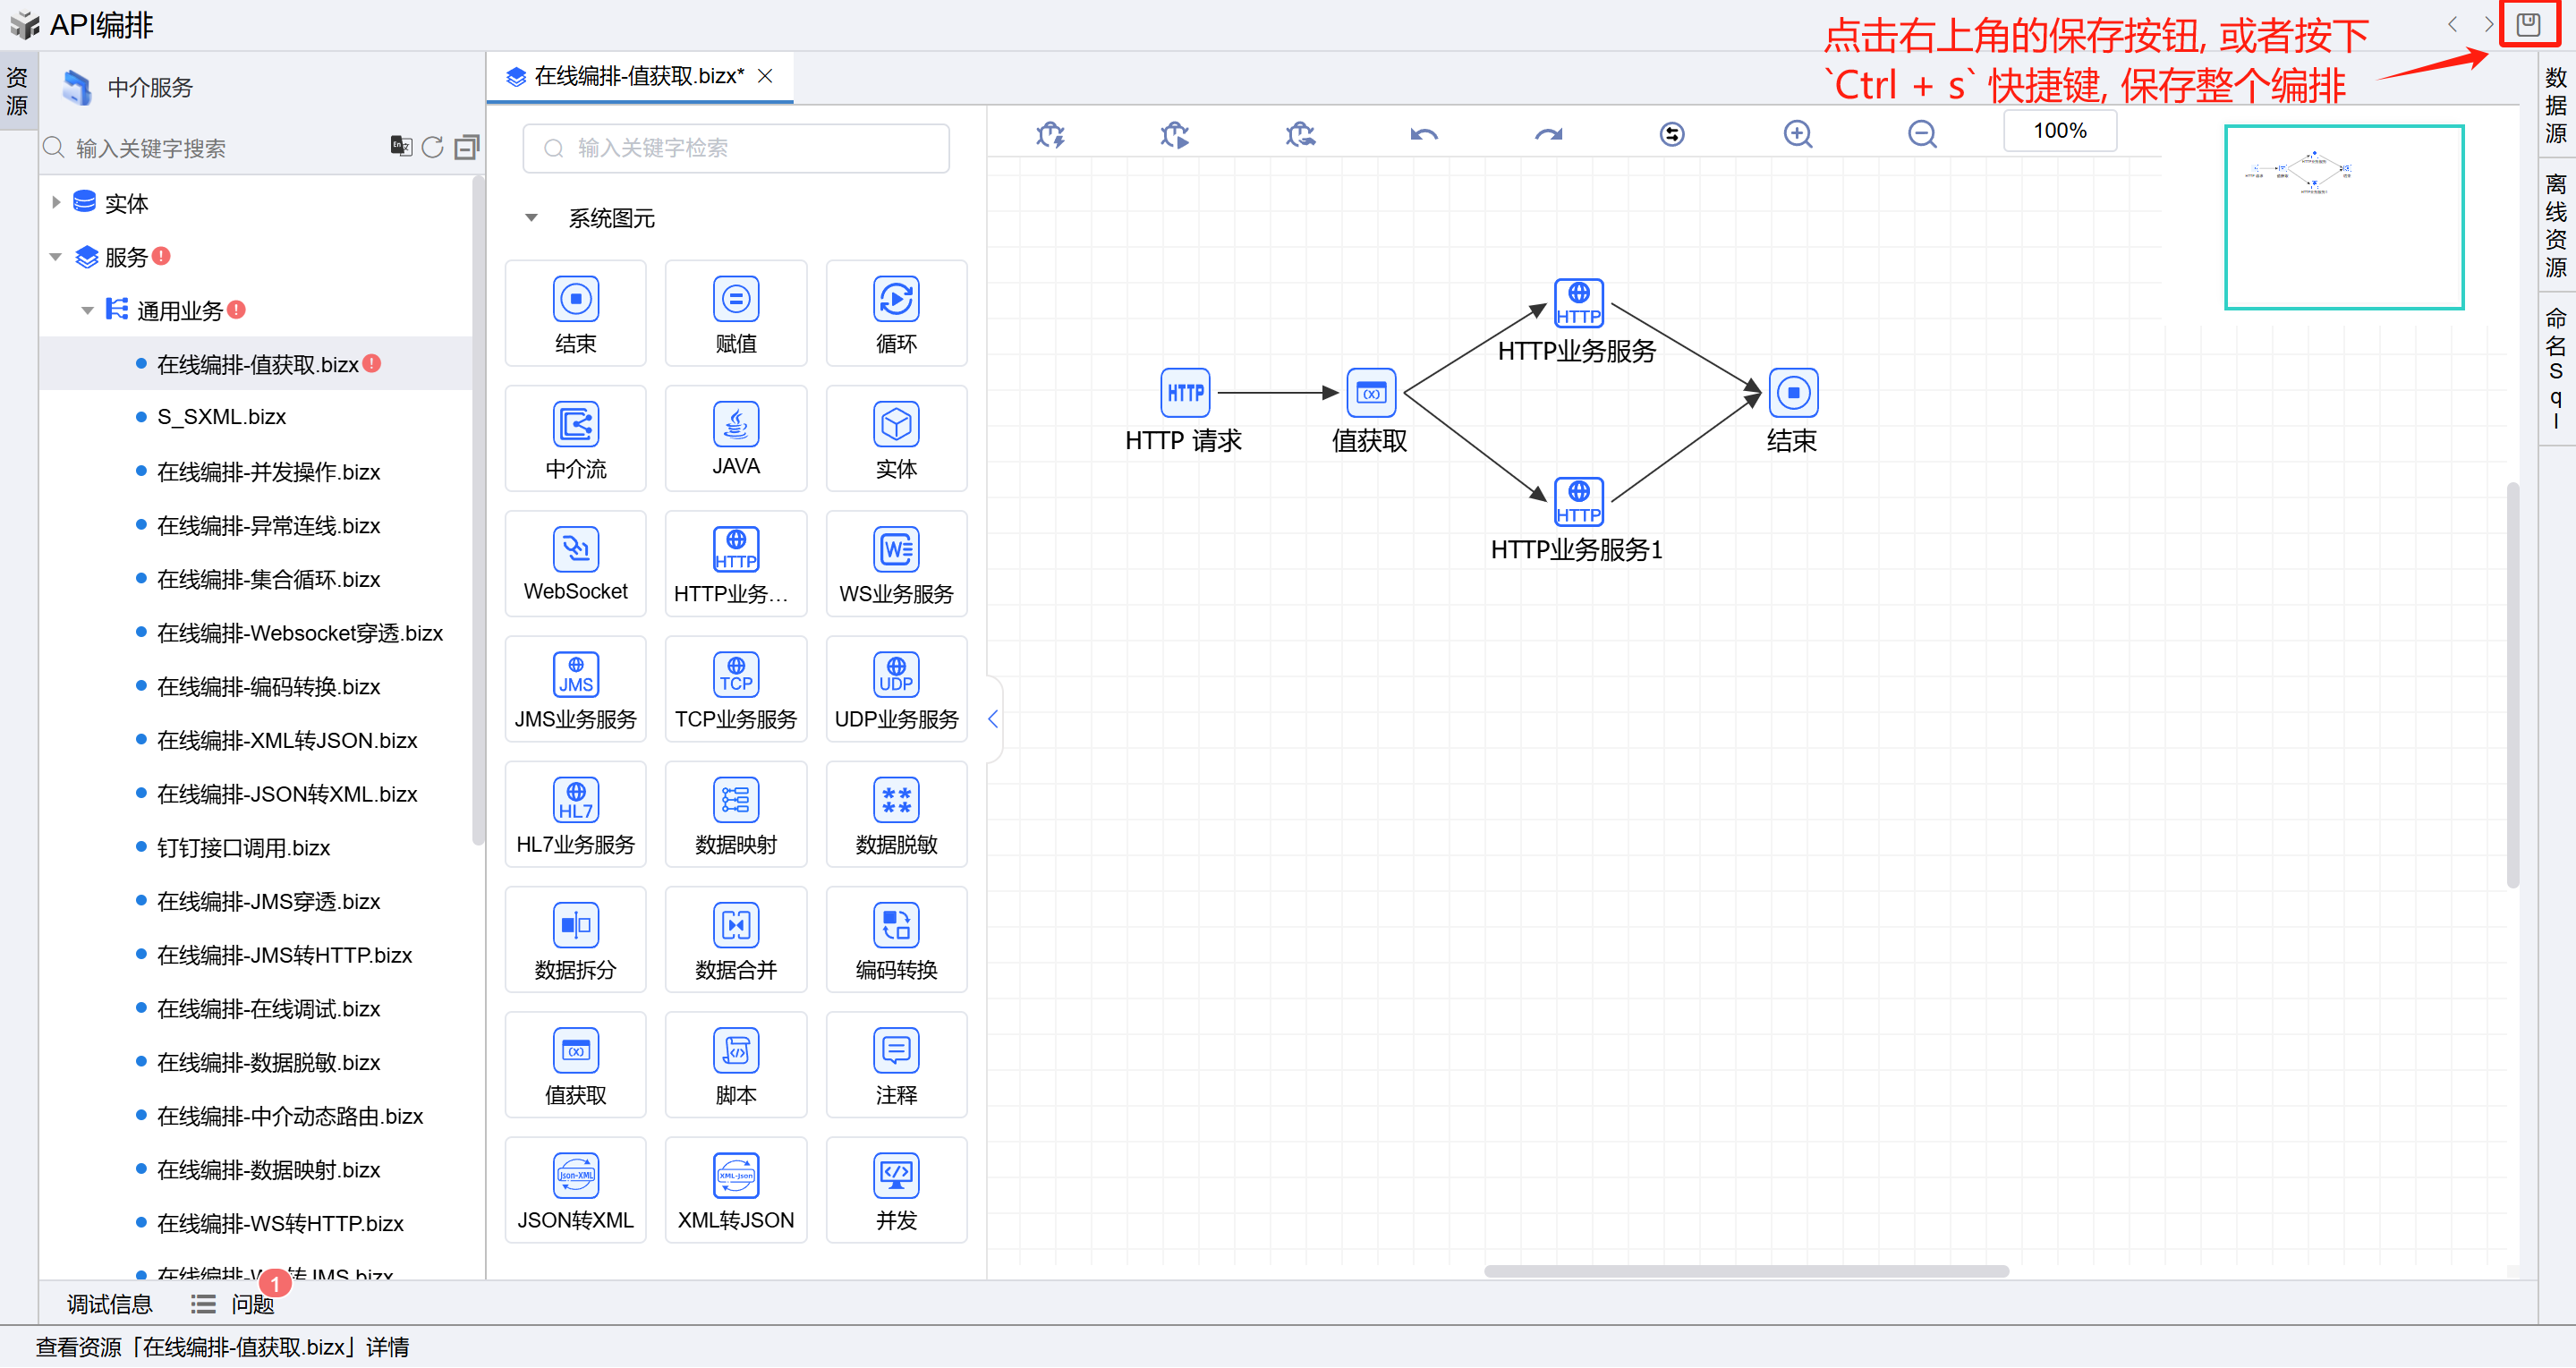Expand the 实体 tree node

point(56,203)
